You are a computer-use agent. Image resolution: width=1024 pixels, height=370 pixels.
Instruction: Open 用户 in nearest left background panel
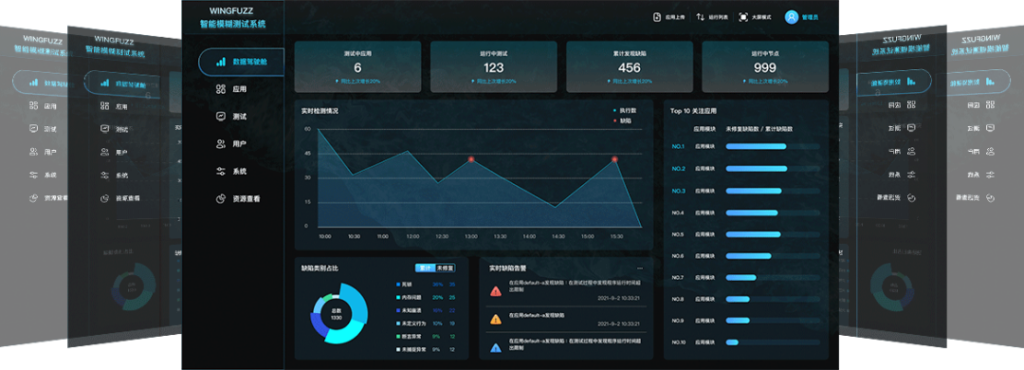tap(114, 152)
